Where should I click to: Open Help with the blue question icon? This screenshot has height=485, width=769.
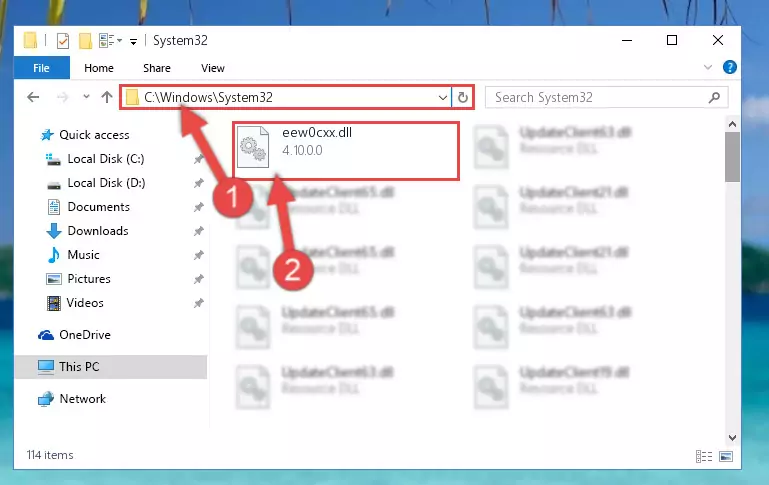coord(729,67)
